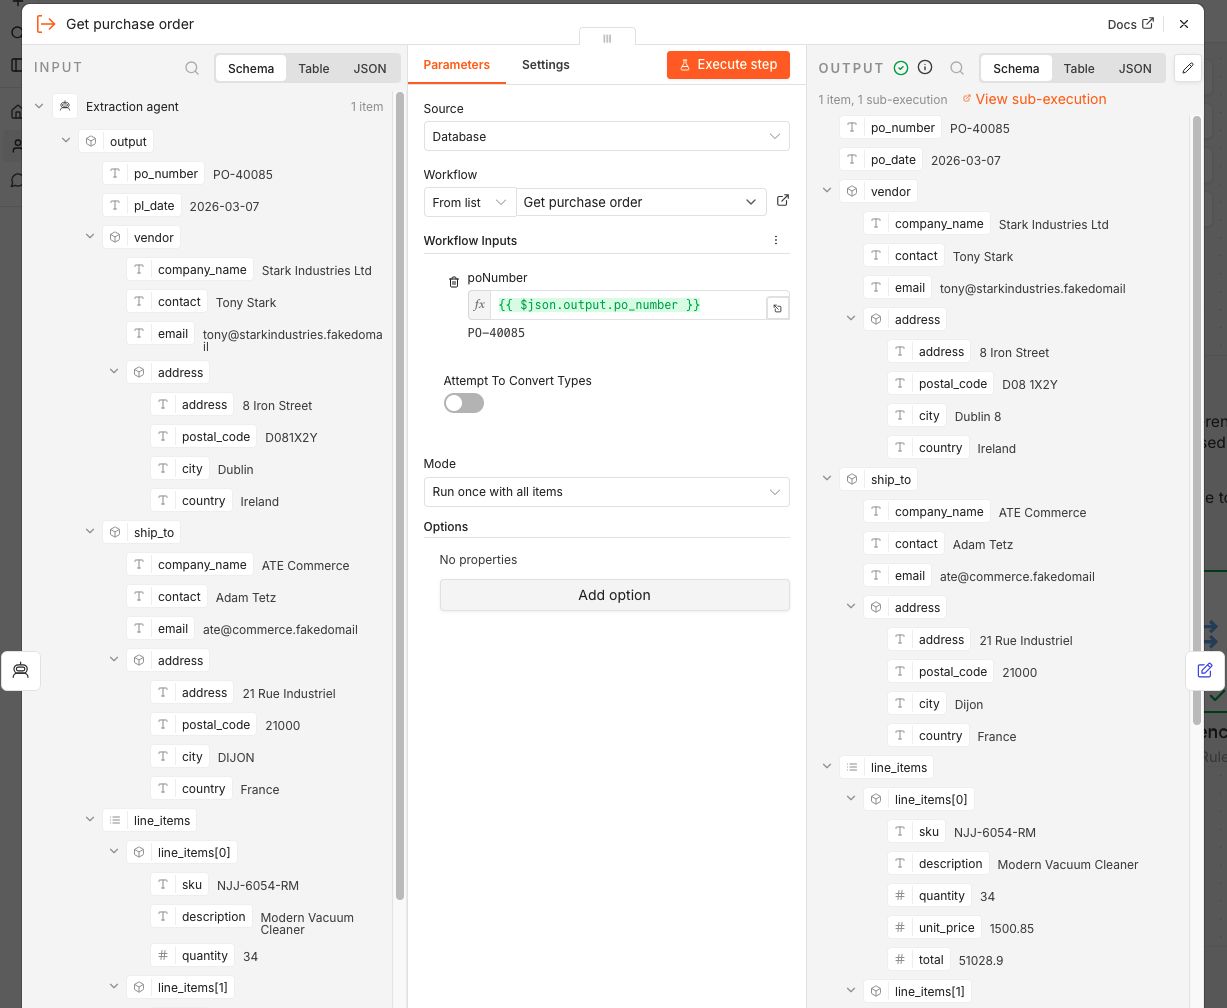Click output value 51028.9

point(981,960)
